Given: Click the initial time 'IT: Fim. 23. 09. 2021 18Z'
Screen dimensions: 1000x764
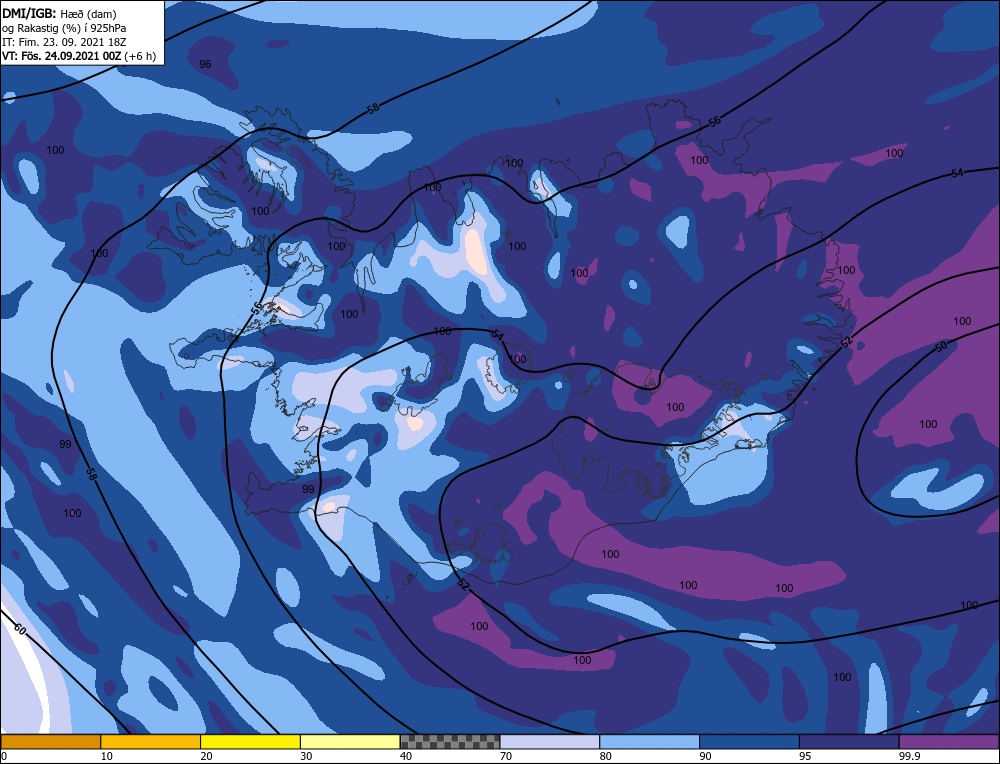Looking at the screenshot, I should click(x=64, y=42).
